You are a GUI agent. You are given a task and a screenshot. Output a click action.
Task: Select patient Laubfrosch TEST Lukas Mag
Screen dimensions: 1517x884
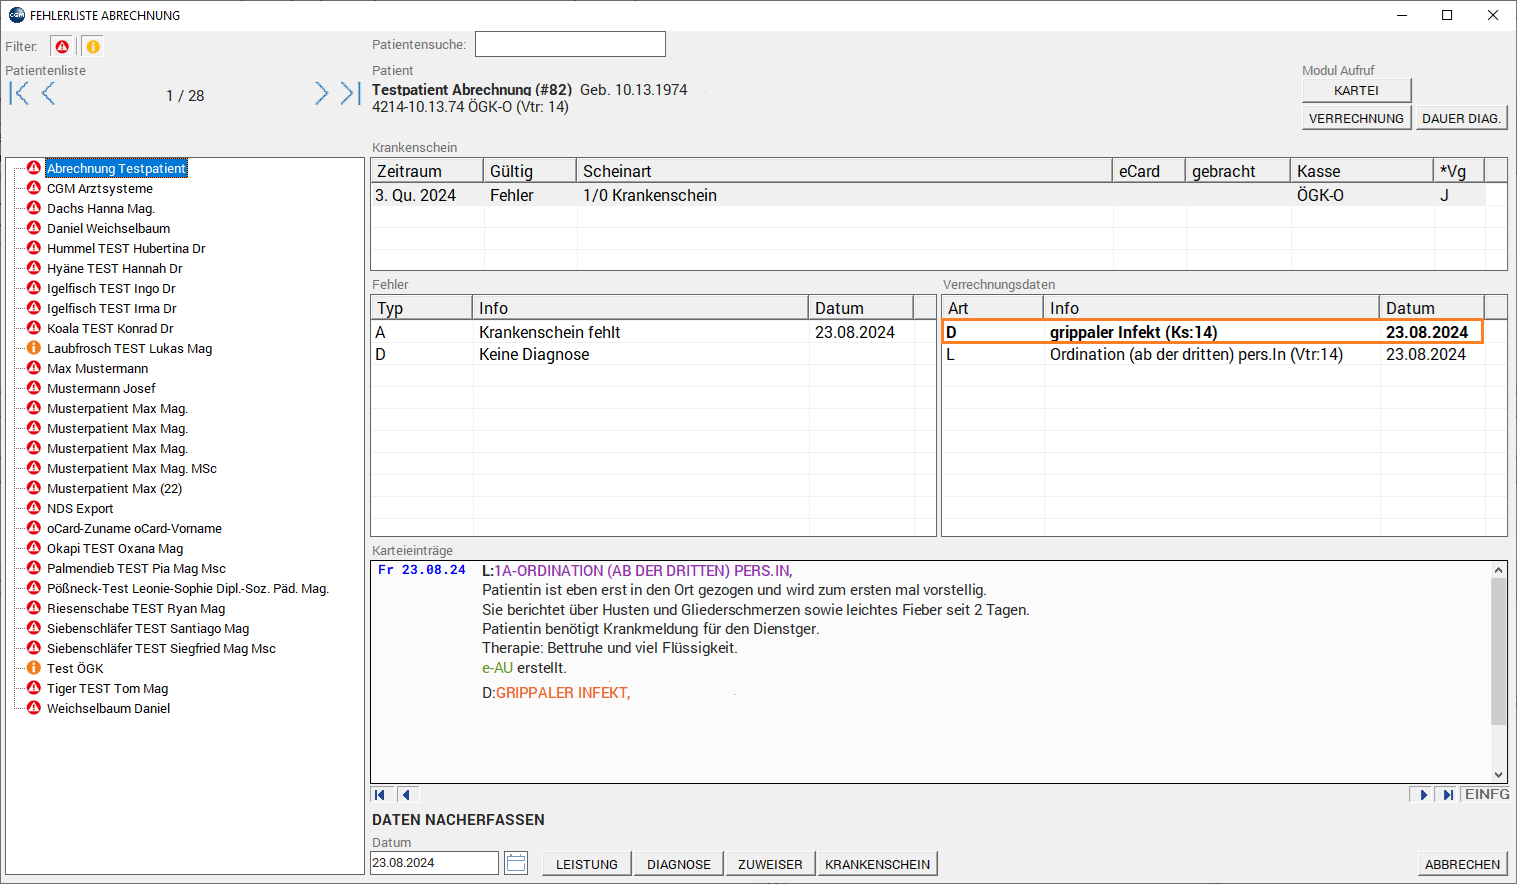pyautogui.click(x=129, y=349)
